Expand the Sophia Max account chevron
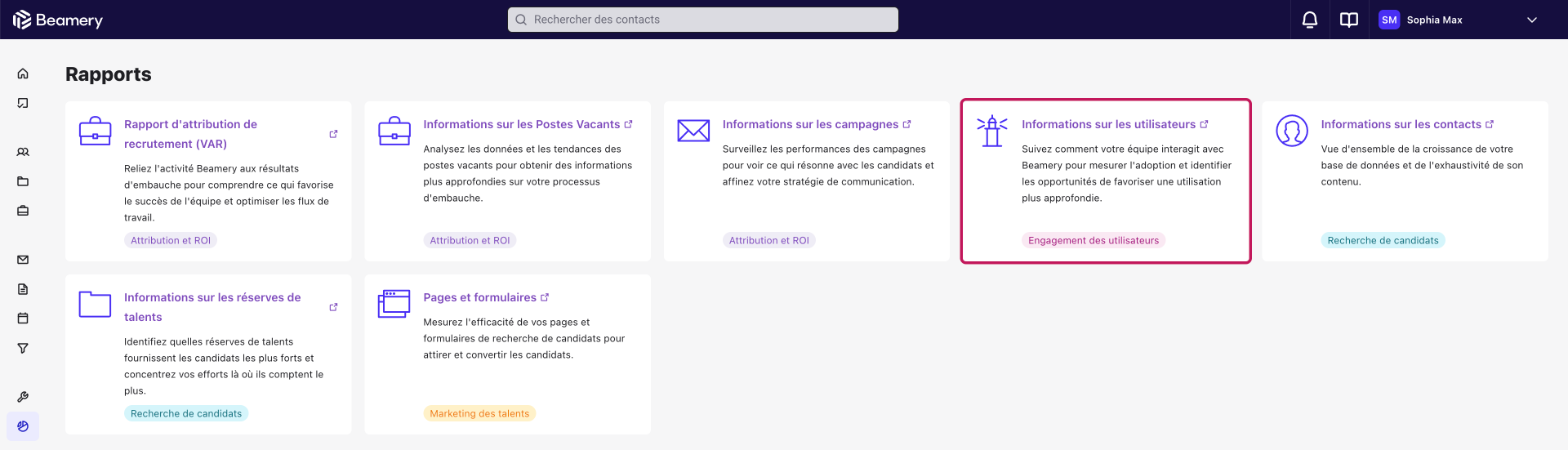 click(x=1531, y=20)
